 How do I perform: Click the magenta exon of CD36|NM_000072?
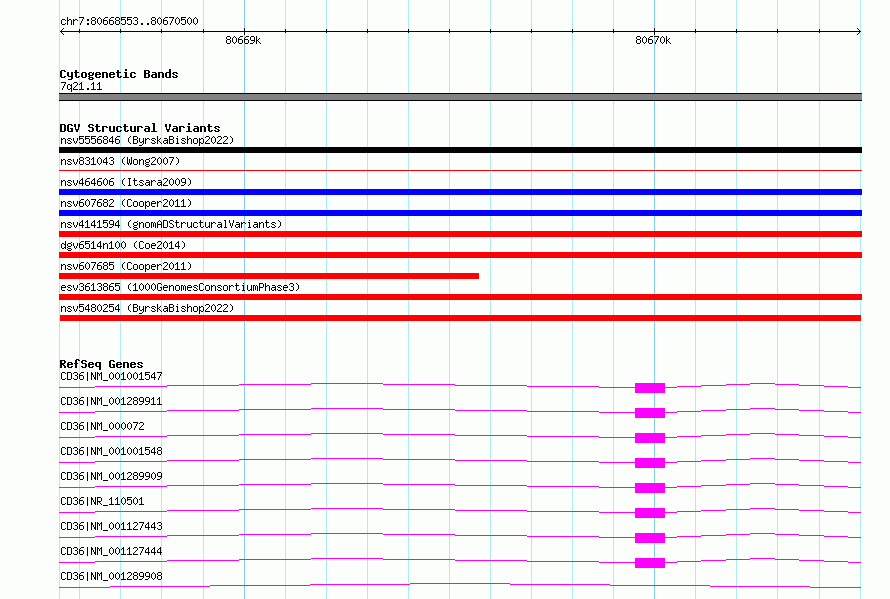(x=650, y=438)
